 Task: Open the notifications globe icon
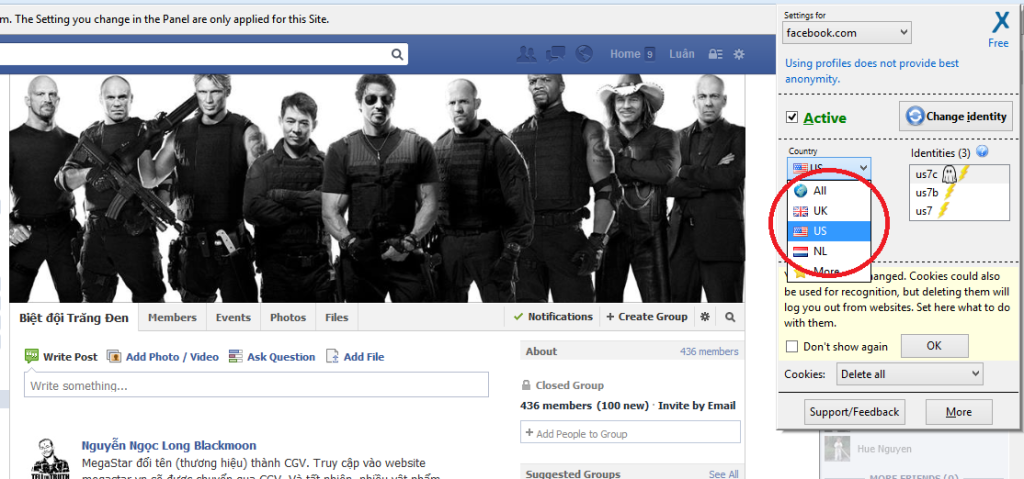coord(583,54)
